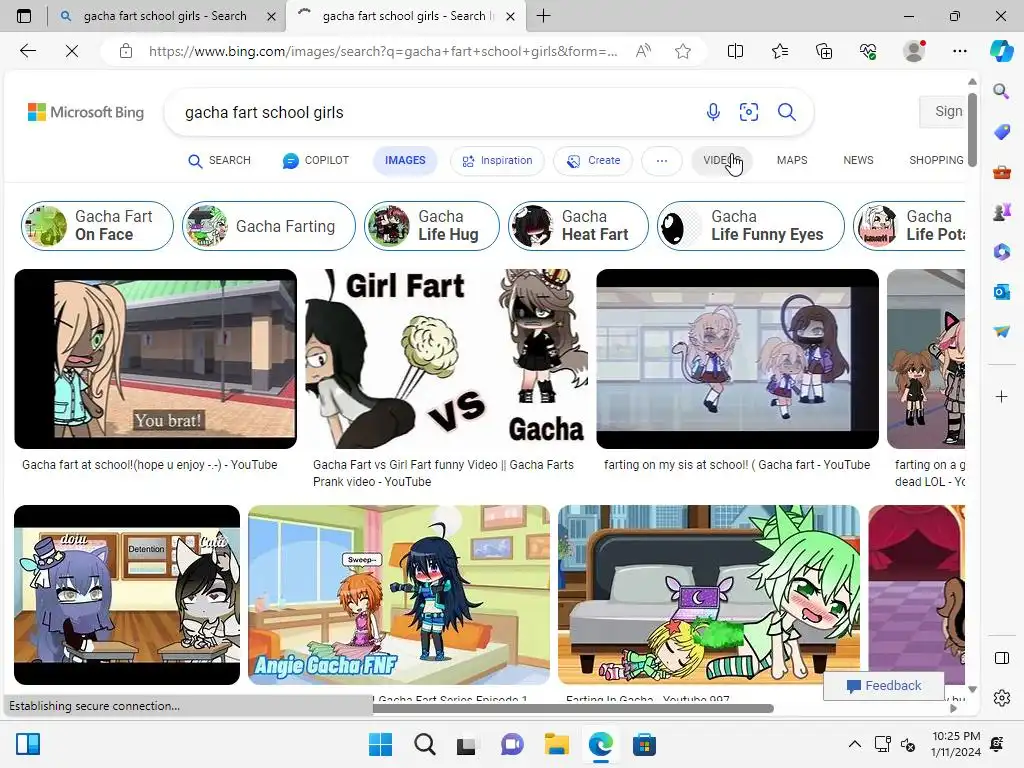Close the active loading tab

[511, 16]
